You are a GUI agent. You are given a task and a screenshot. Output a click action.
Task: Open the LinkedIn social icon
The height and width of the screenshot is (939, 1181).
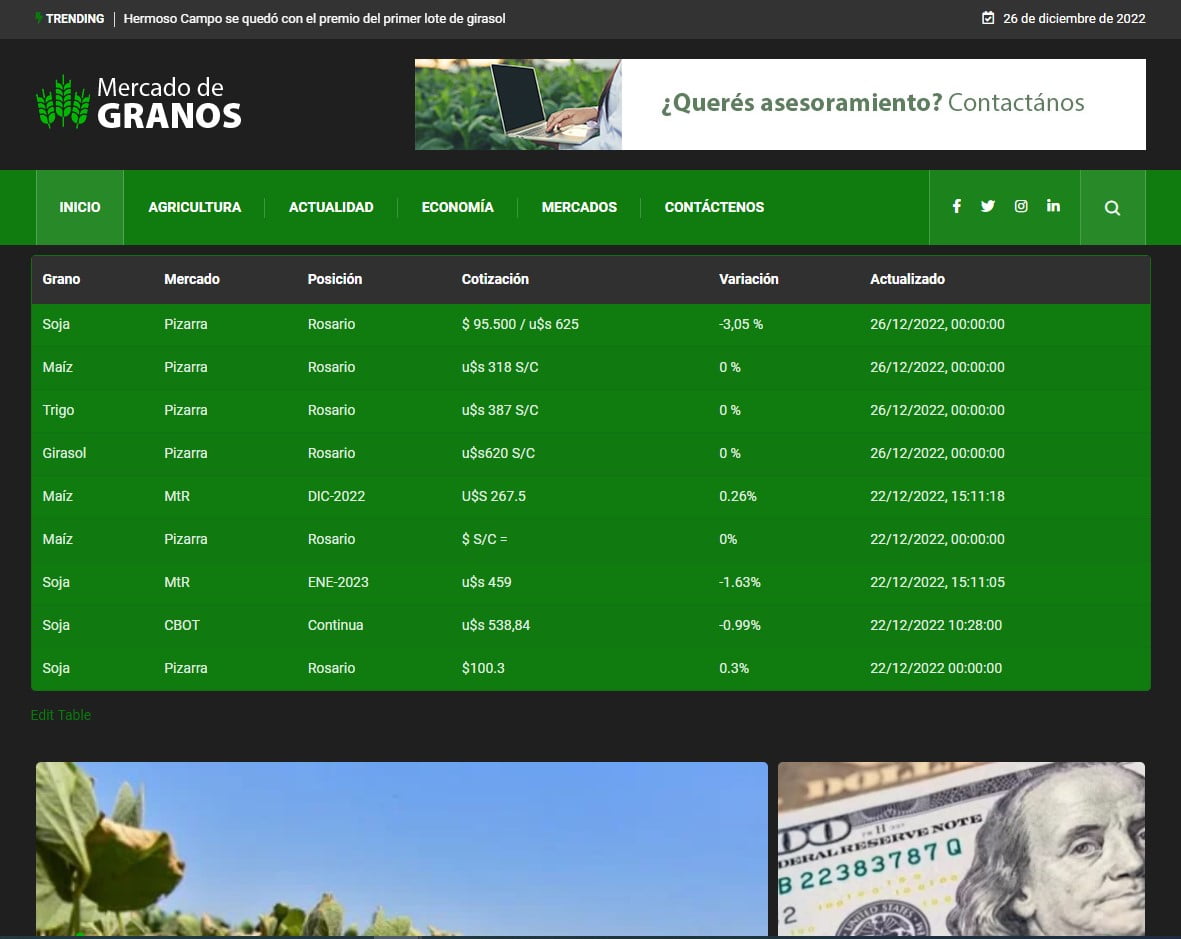(x=1053, y=206)
